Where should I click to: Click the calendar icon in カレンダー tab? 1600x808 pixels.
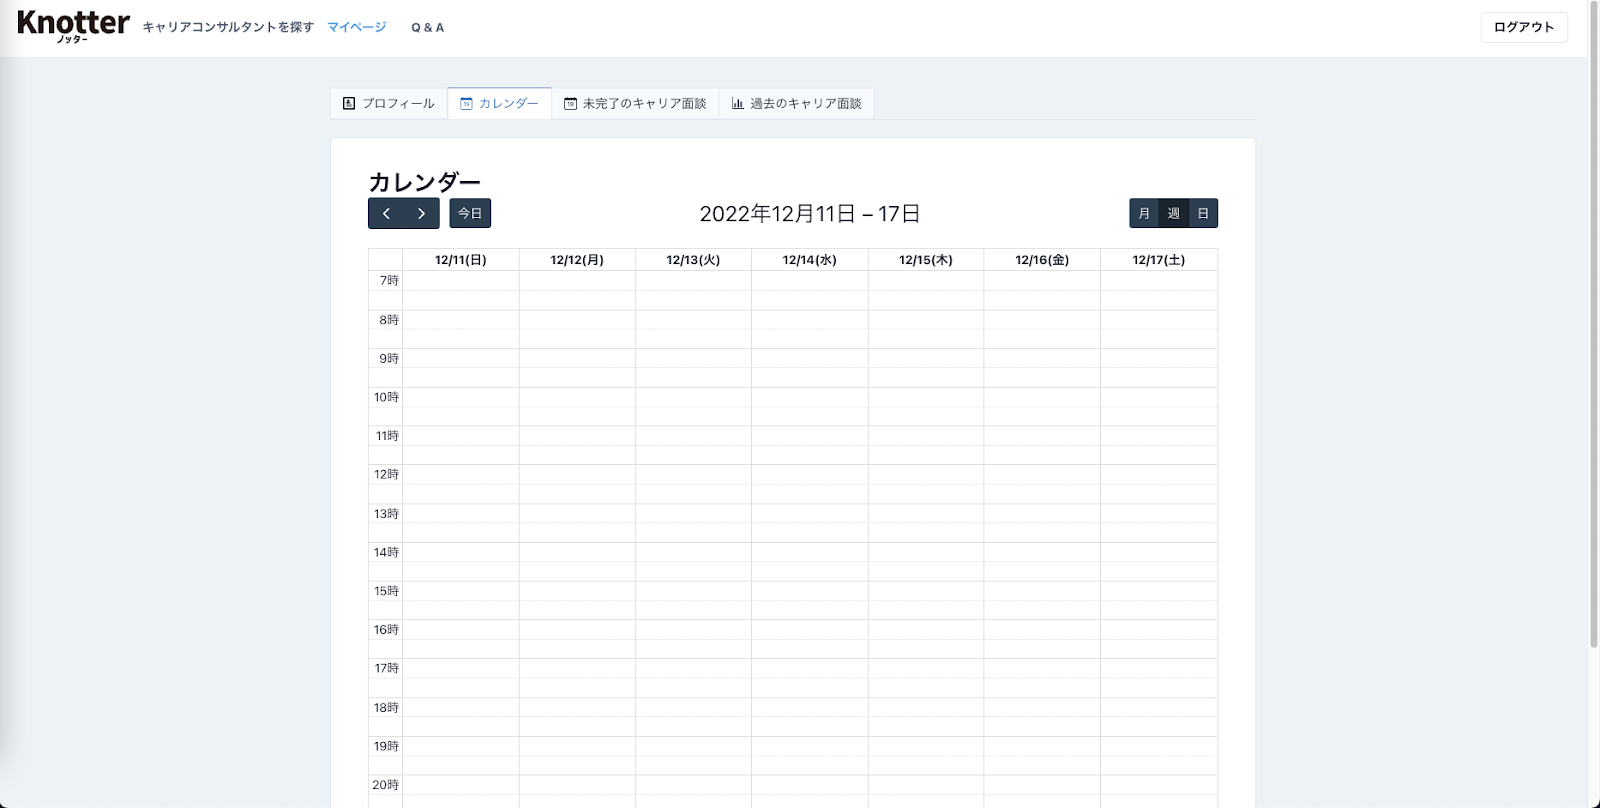click(466, 103)
